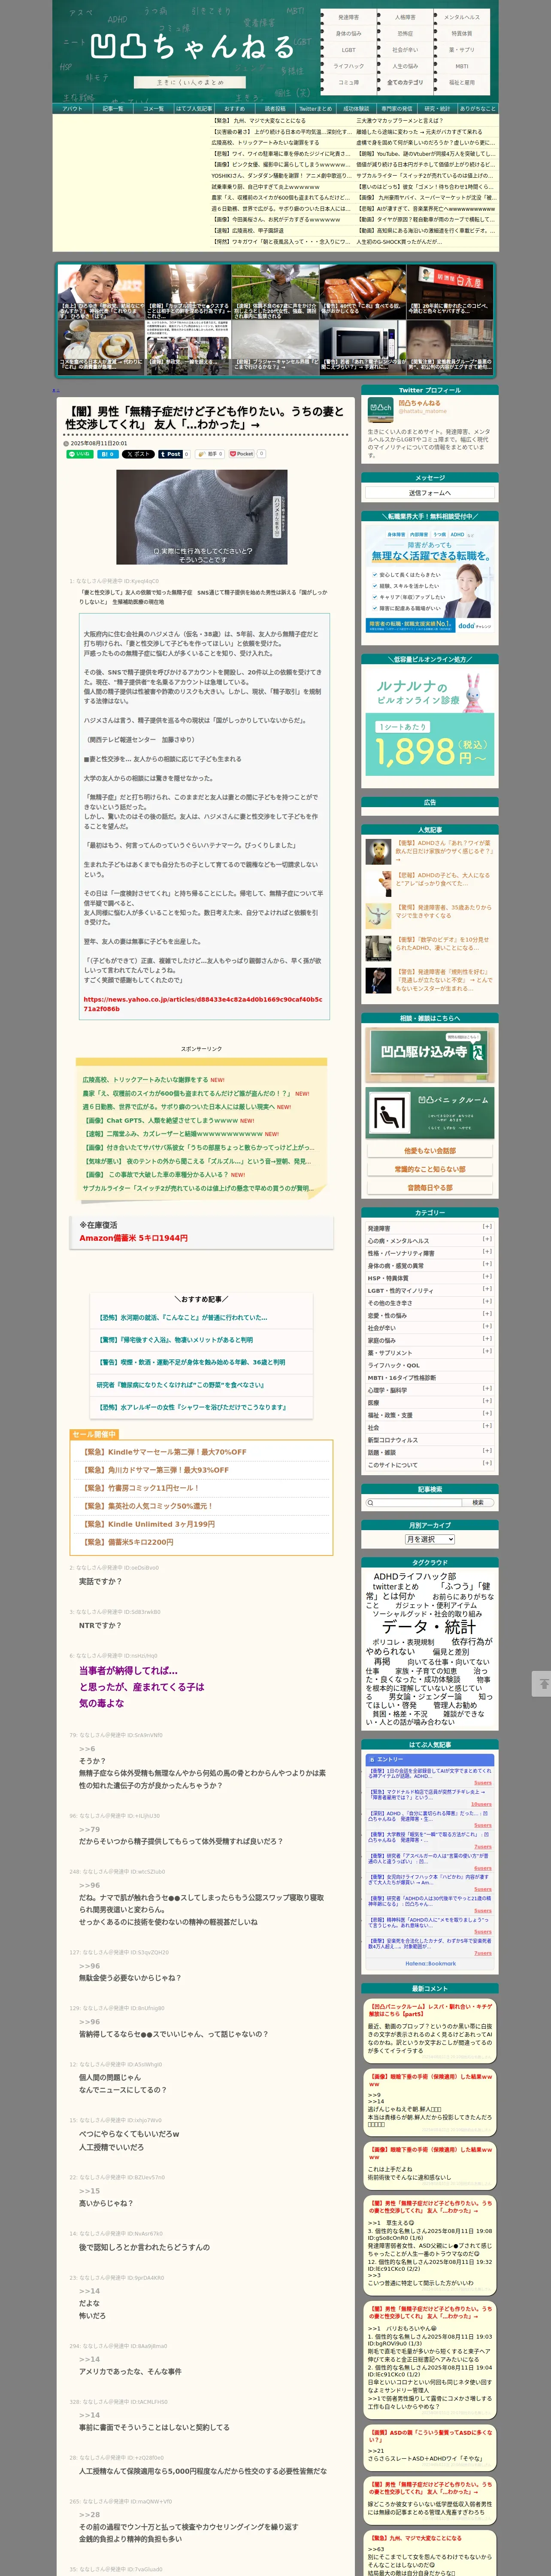The image size is (551, 2576).
Task: Expand 心の病・メンタルヘルス category
Action: tap(487, 1239)
